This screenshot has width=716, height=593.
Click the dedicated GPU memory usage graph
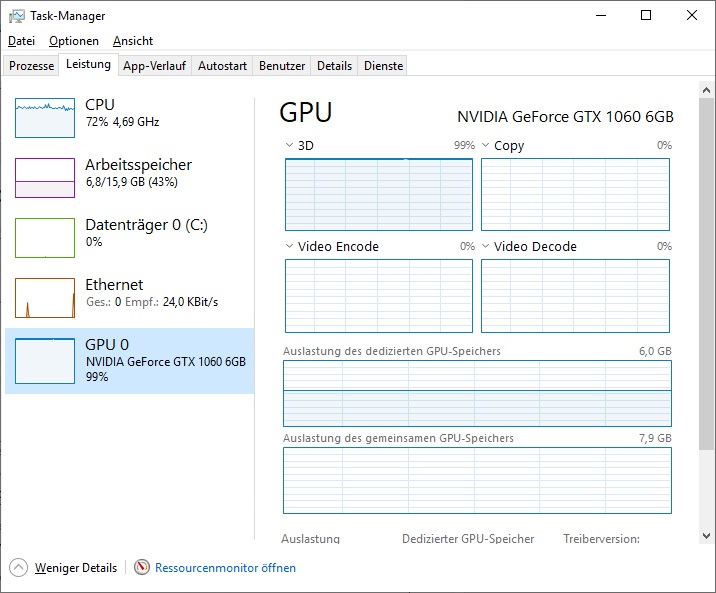(477, 394)
